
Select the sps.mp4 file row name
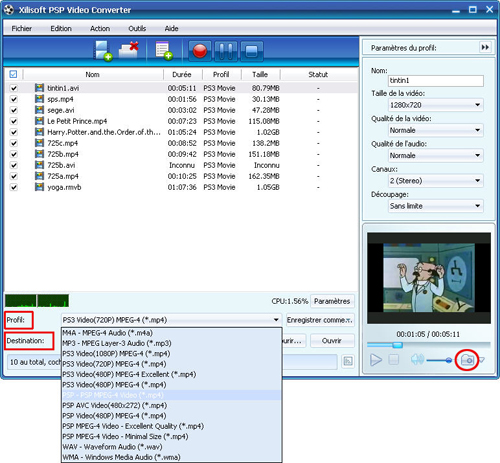tap(60, 99)
